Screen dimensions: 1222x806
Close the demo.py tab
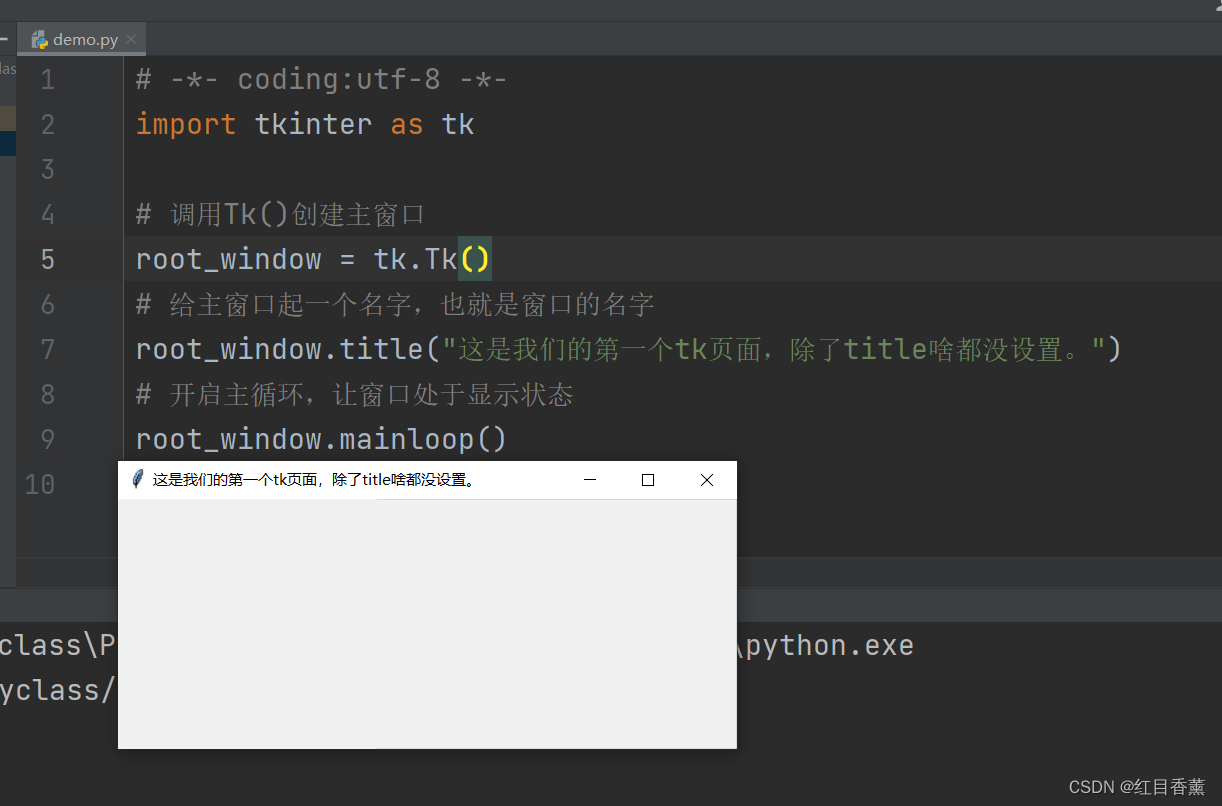131,40
